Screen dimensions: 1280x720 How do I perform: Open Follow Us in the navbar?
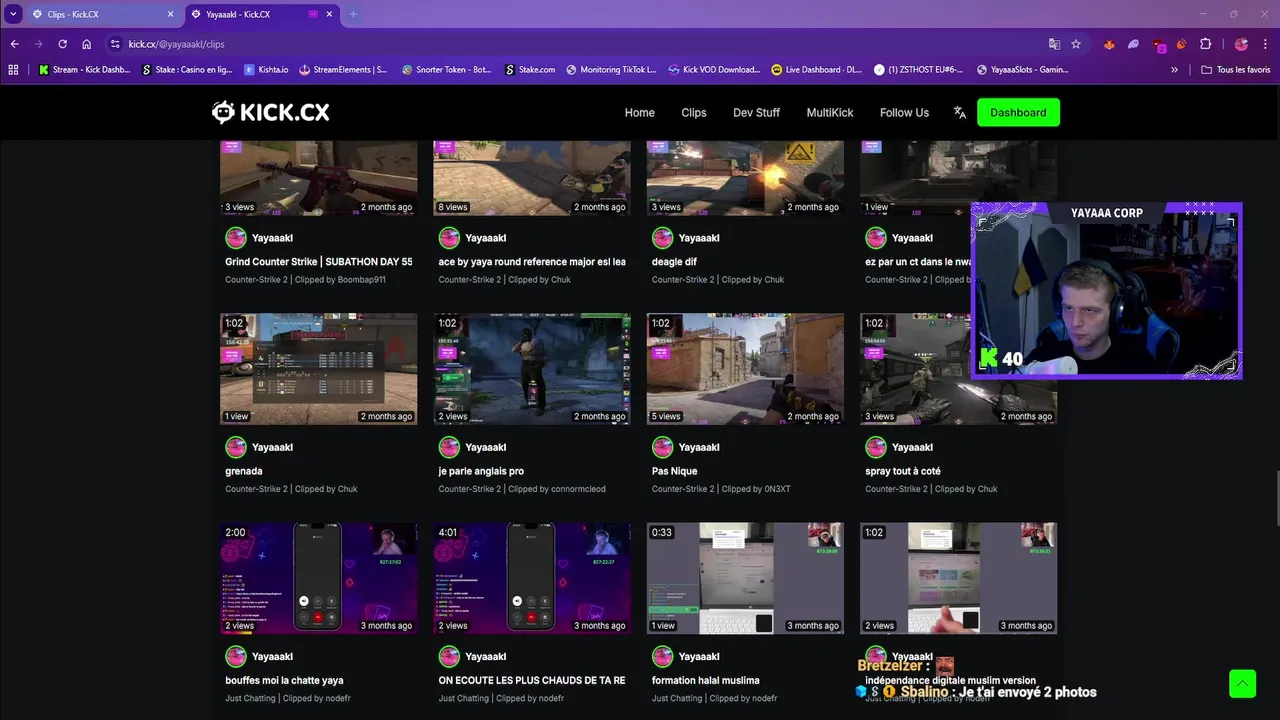[904, 113]
